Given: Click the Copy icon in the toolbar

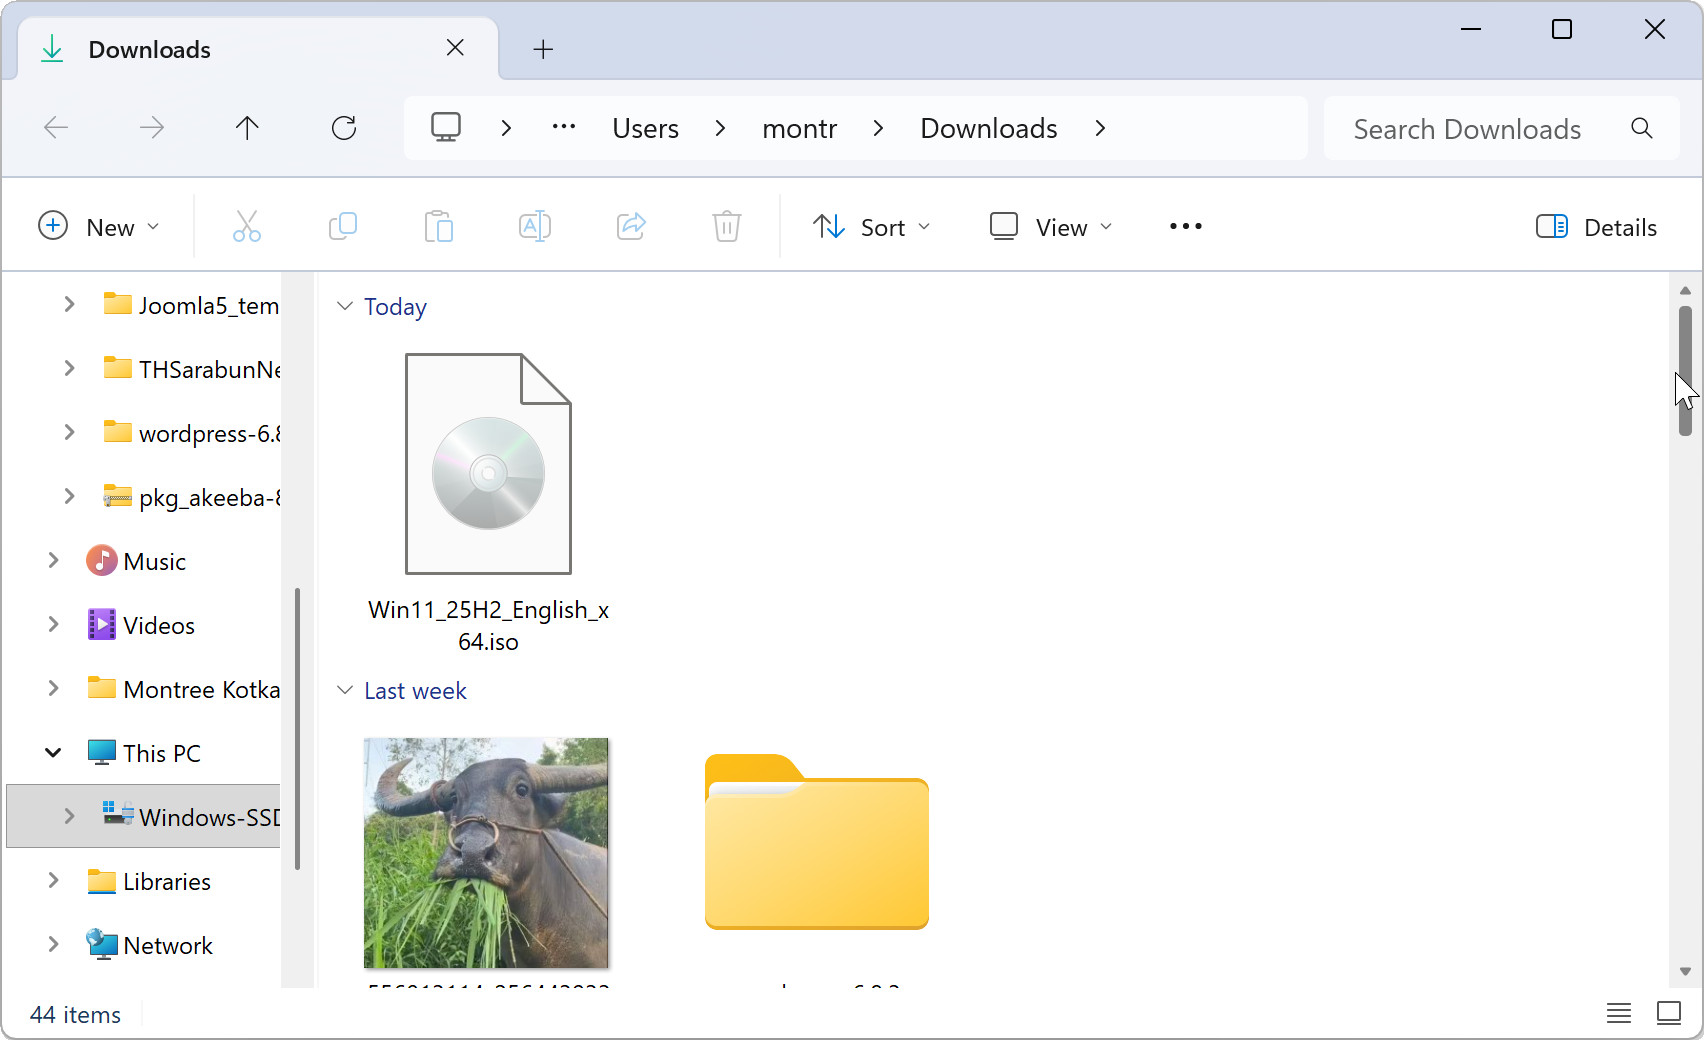Looking at the screenshot, I should coord(343,226).
